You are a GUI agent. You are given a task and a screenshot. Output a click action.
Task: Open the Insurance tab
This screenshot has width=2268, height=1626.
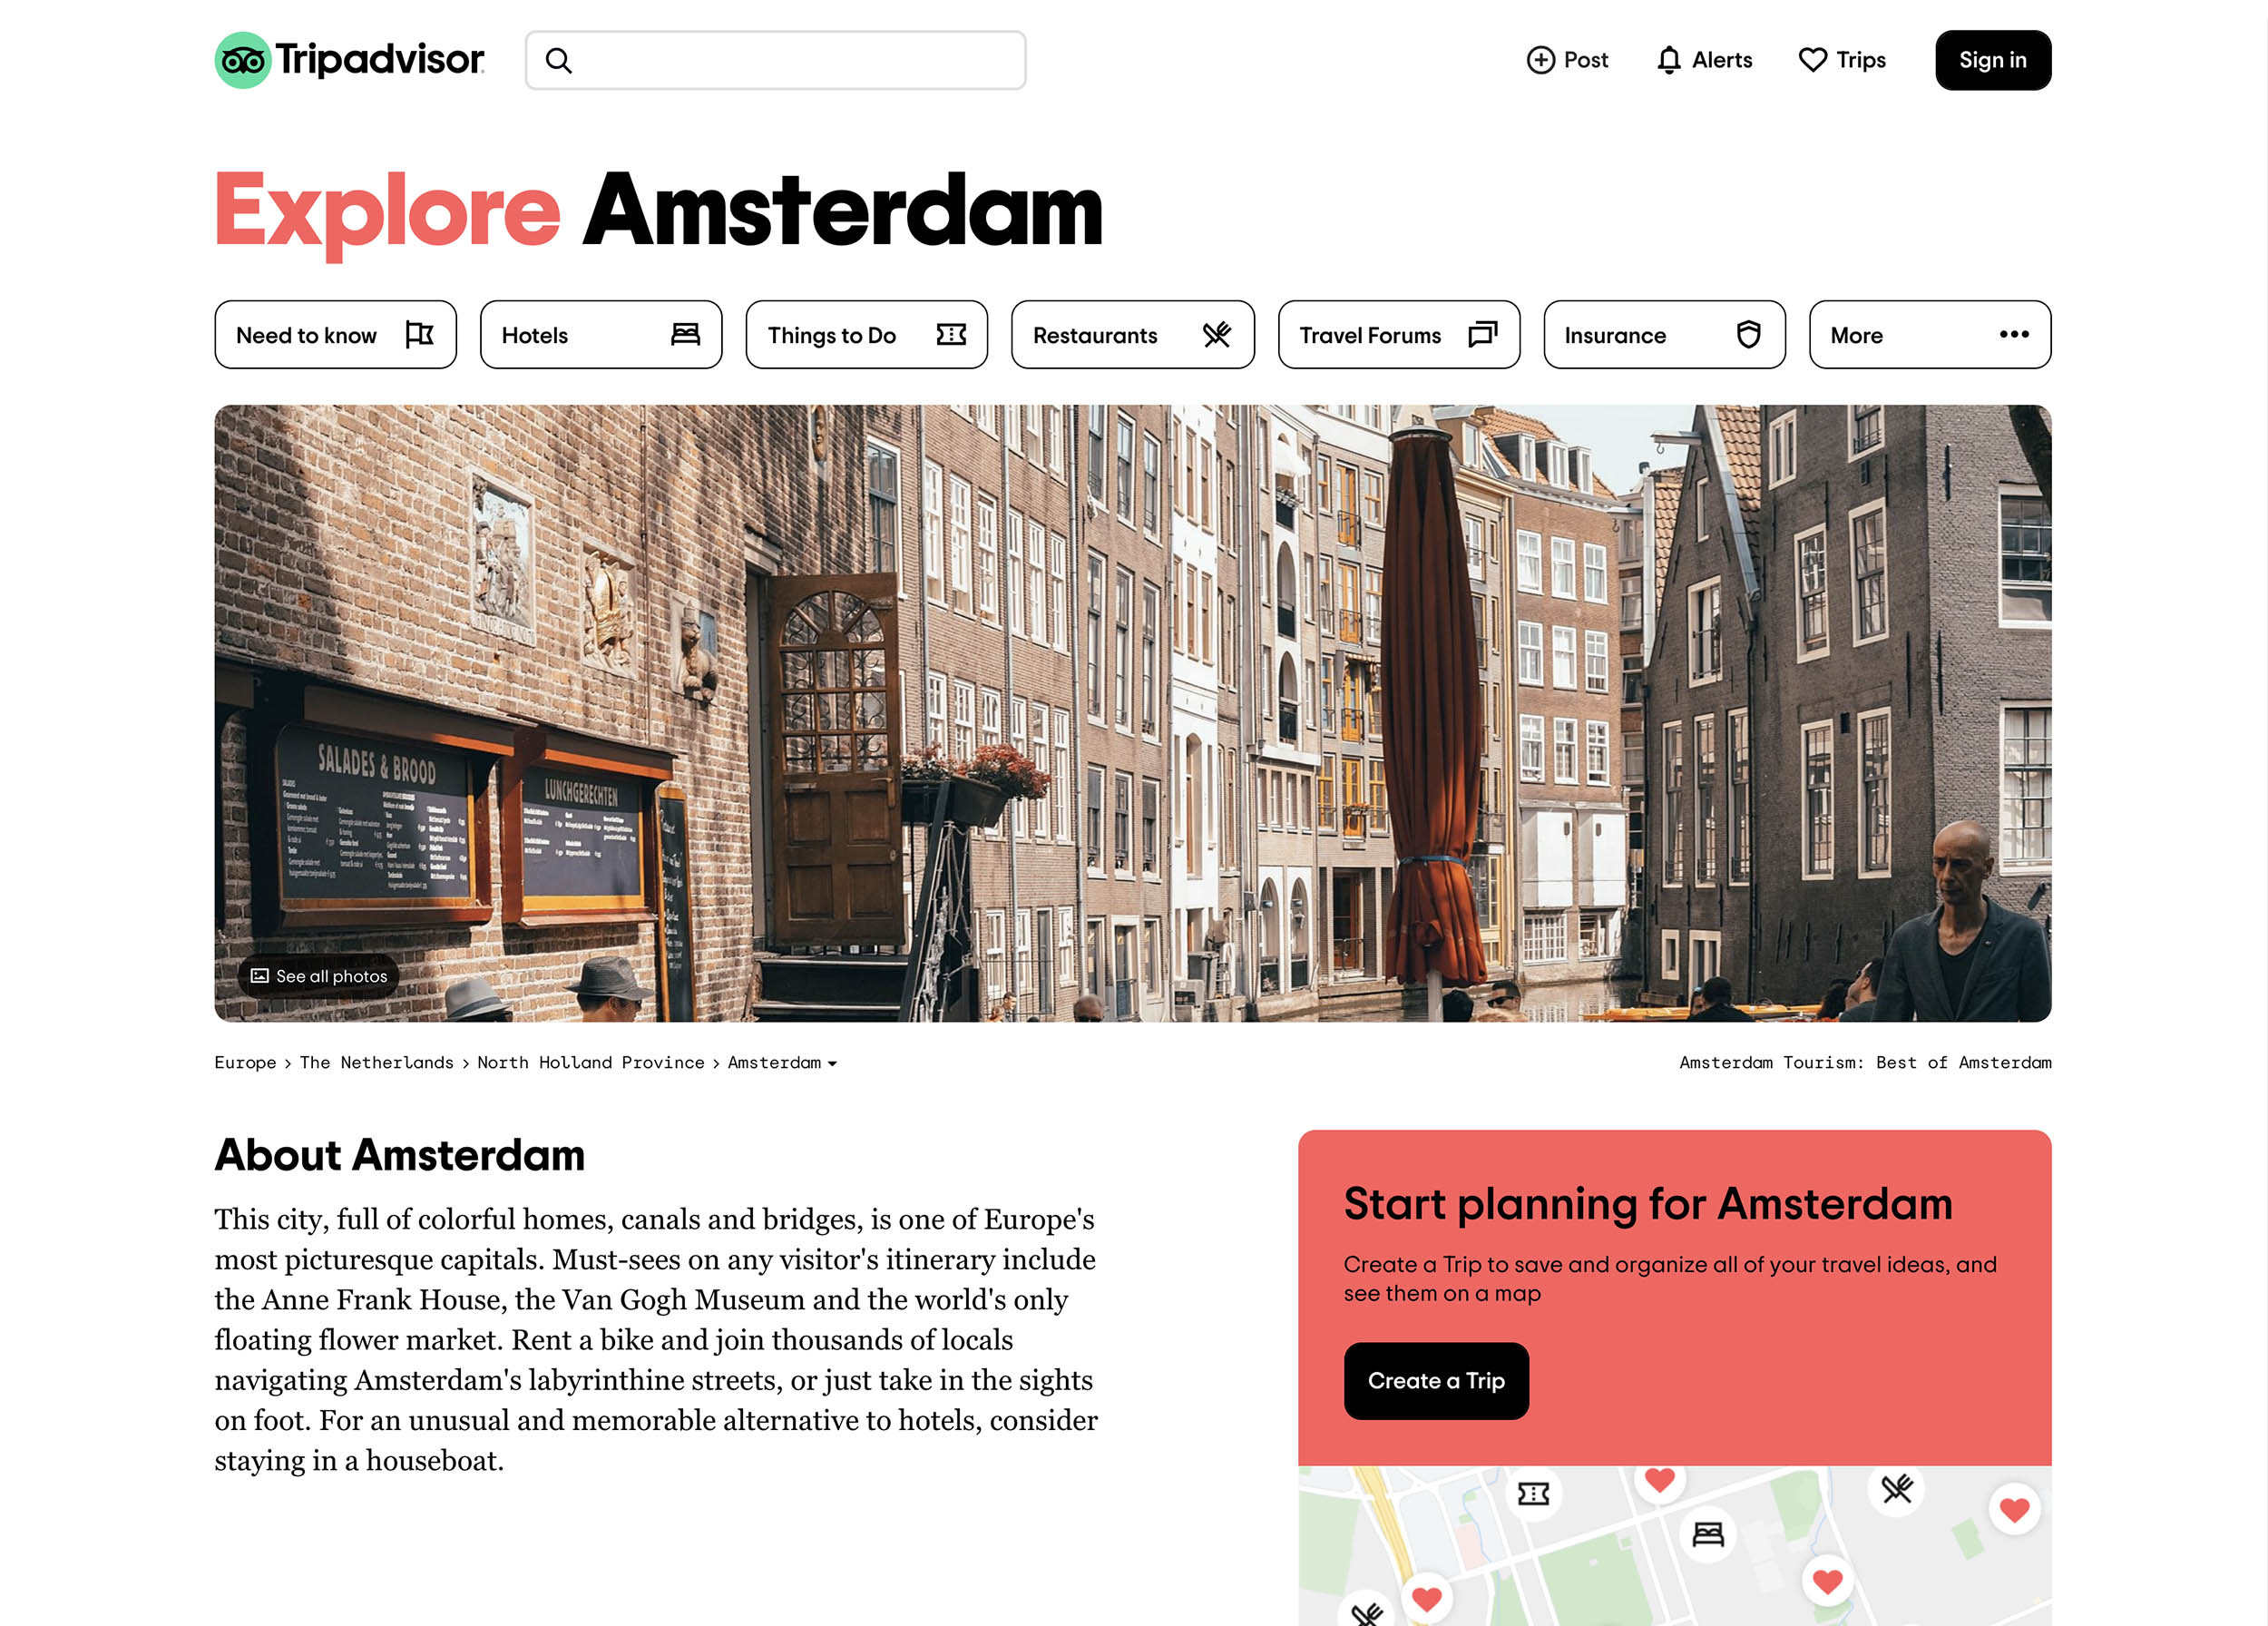click(x=1664, y=335)
